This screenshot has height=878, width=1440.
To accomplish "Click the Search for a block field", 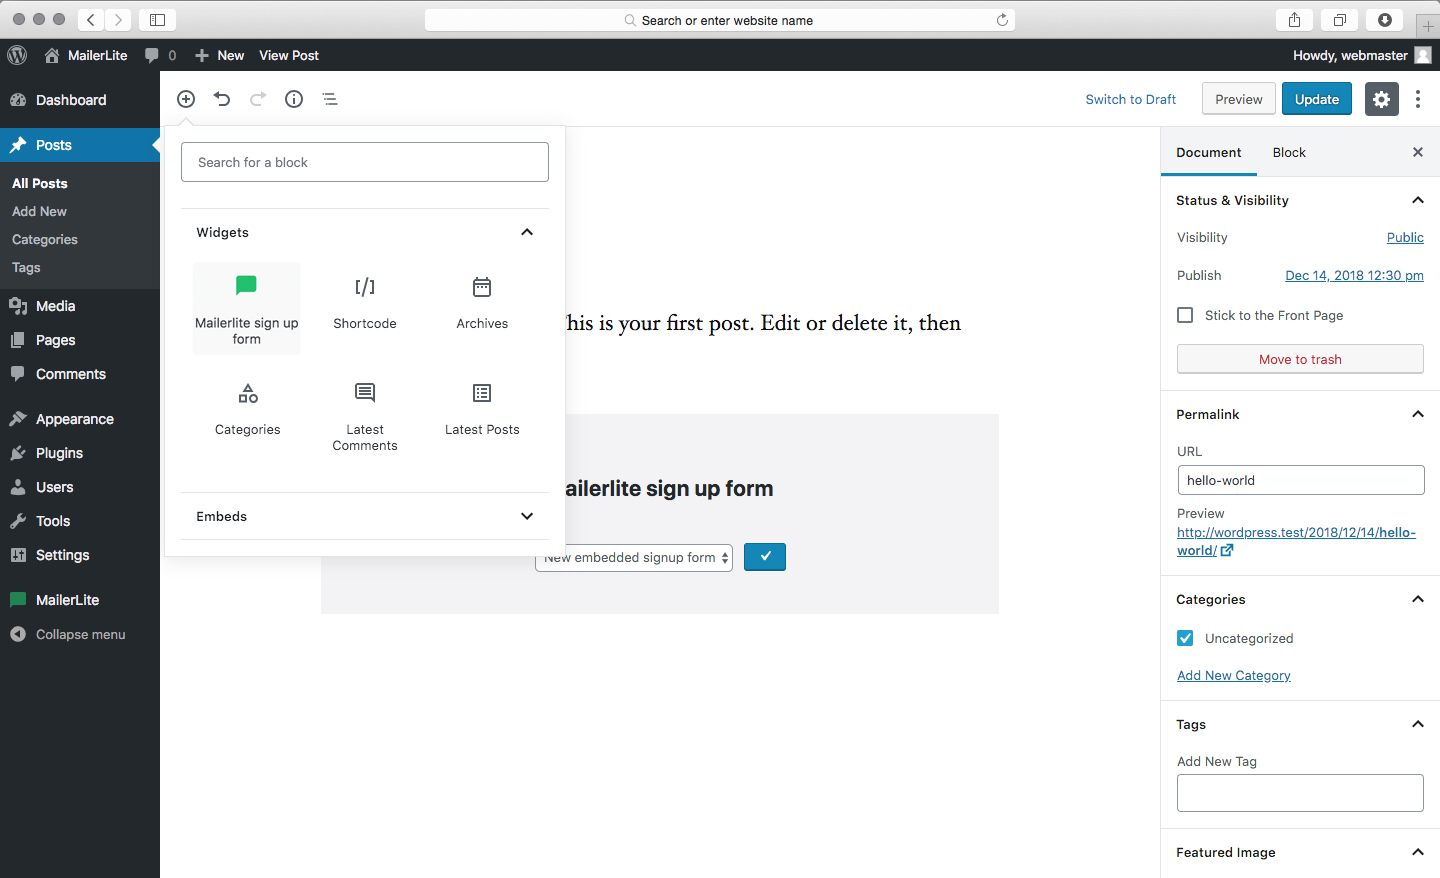I will (364, 161).
